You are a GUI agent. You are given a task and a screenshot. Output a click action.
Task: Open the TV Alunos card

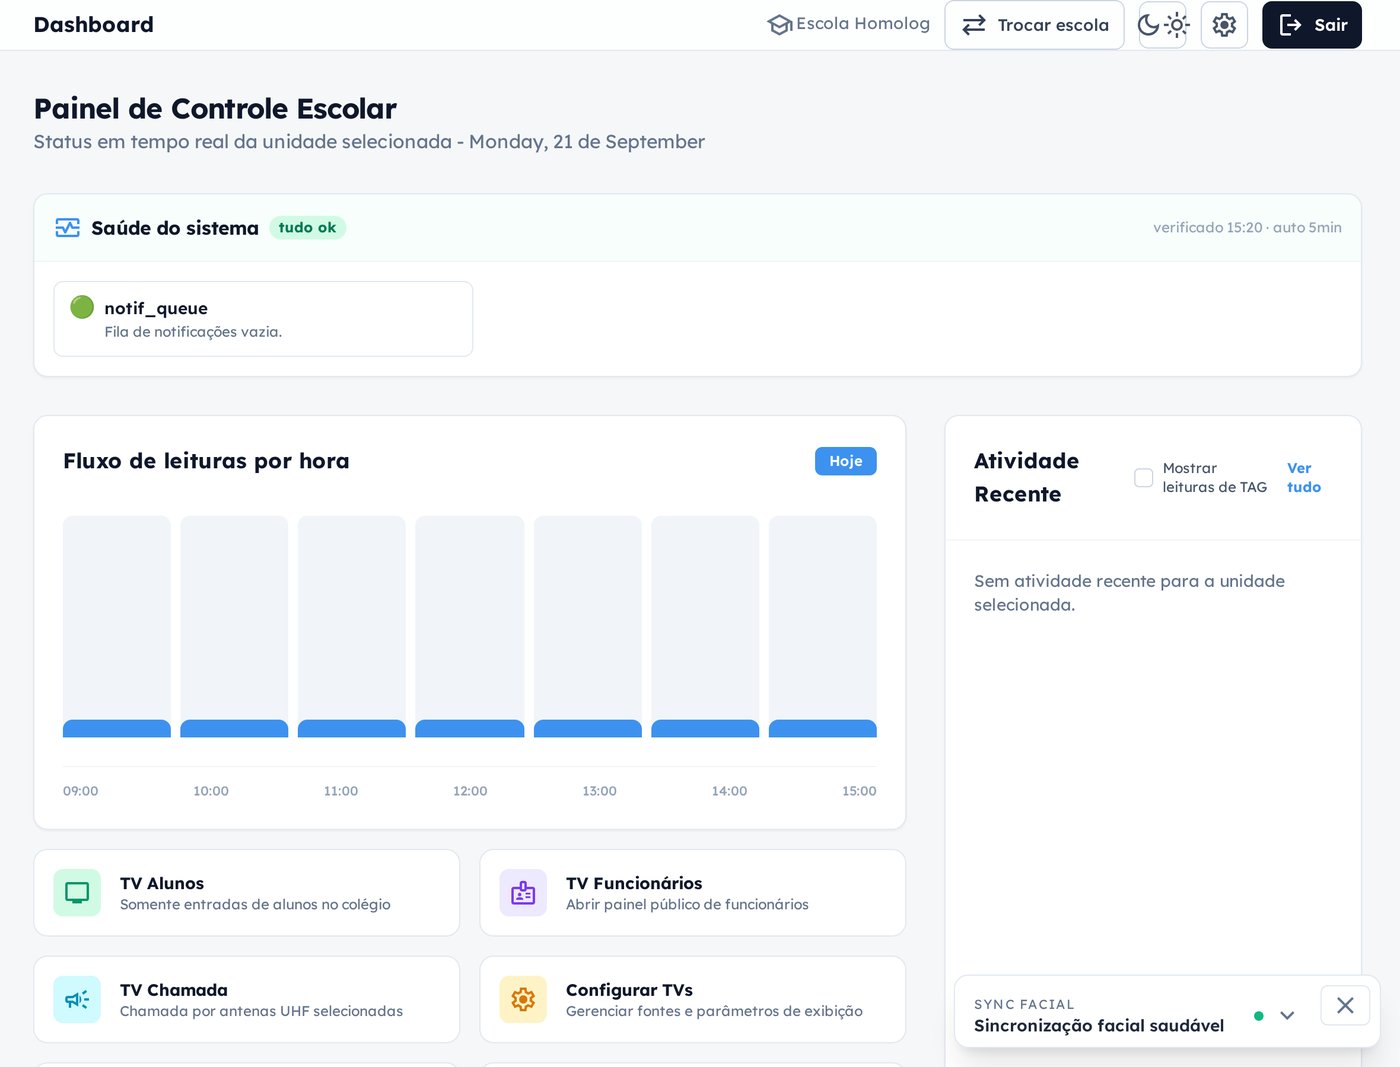pyautogui.click(x=247, y=893)
